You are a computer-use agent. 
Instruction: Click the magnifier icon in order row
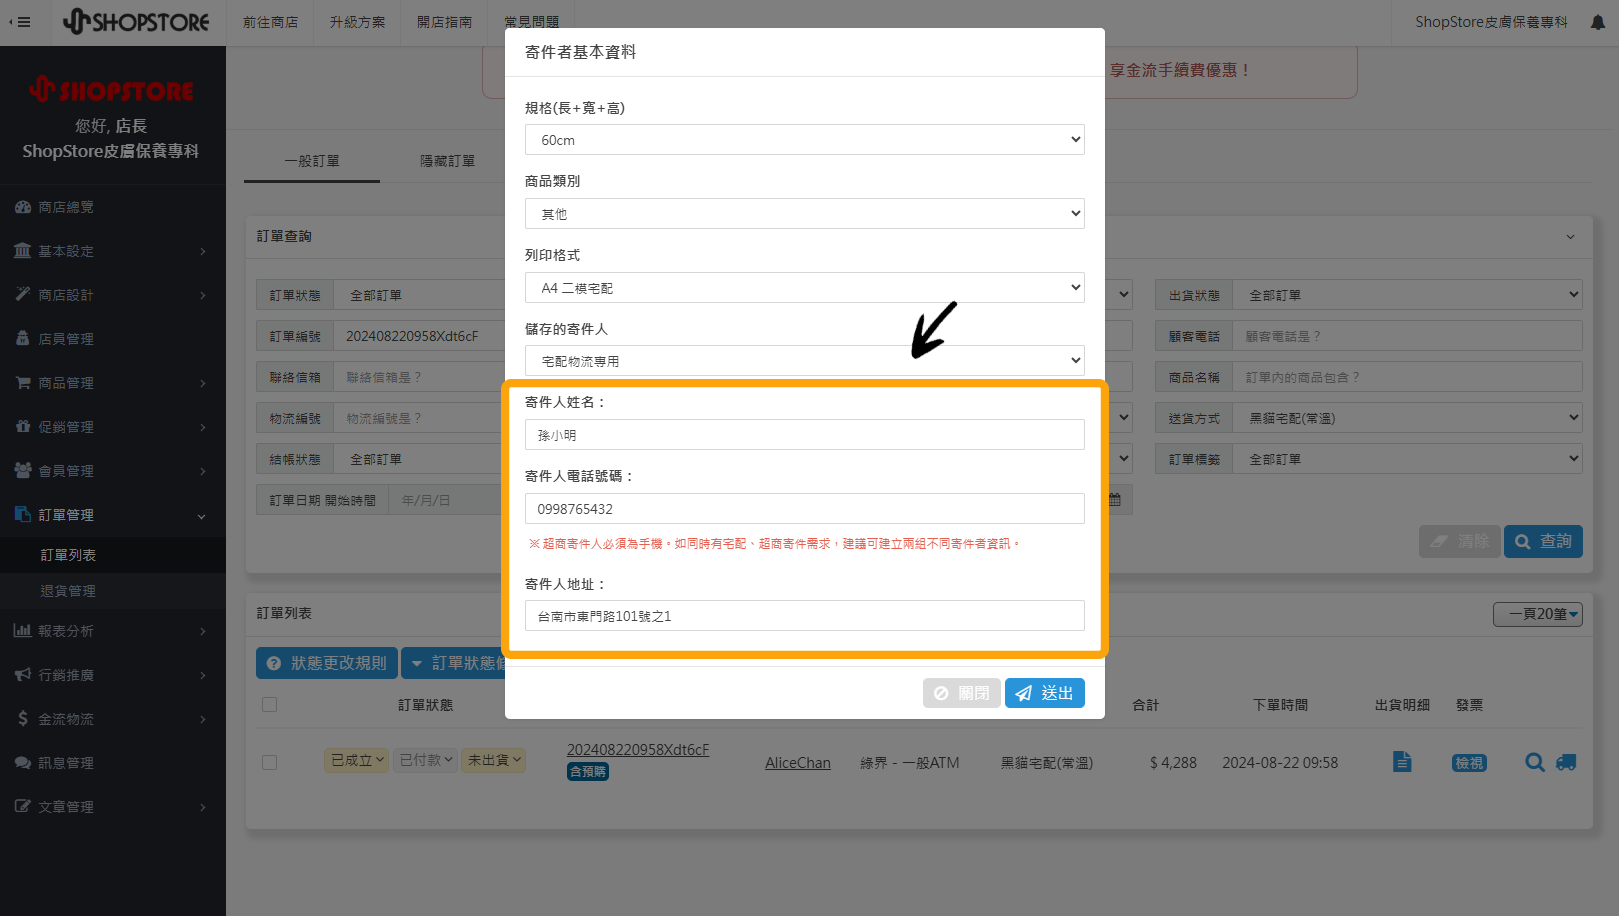(x=1534, y=762)
